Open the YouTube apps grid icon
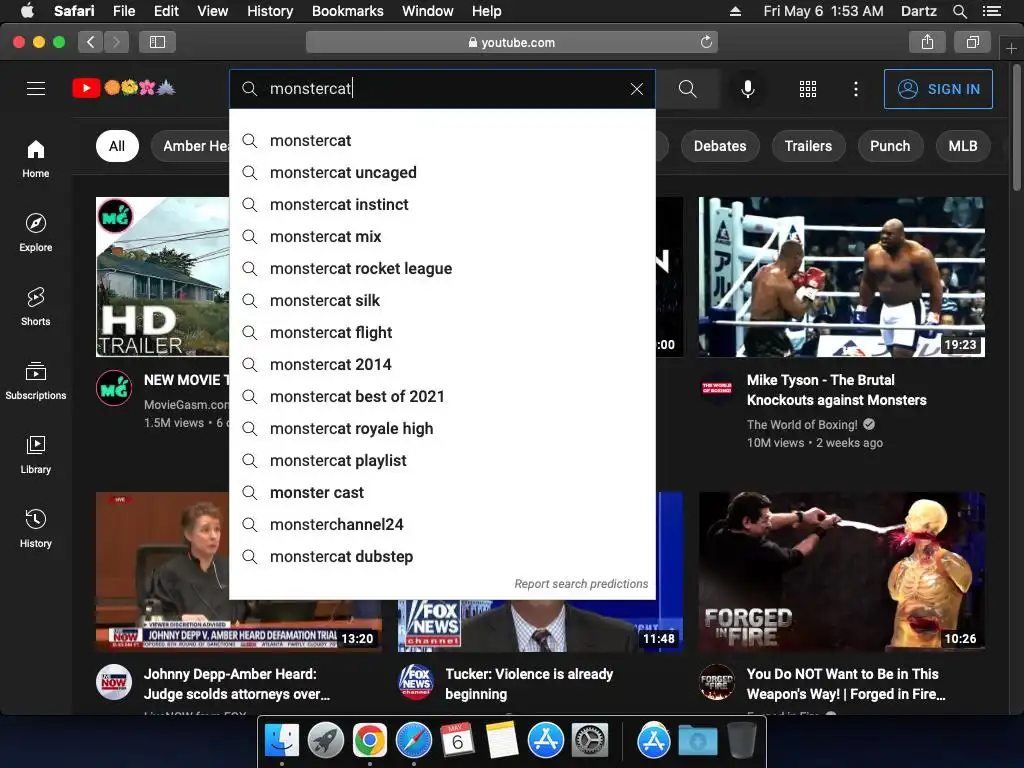Viewport: 1024px width, 768px height. point(808,89)
